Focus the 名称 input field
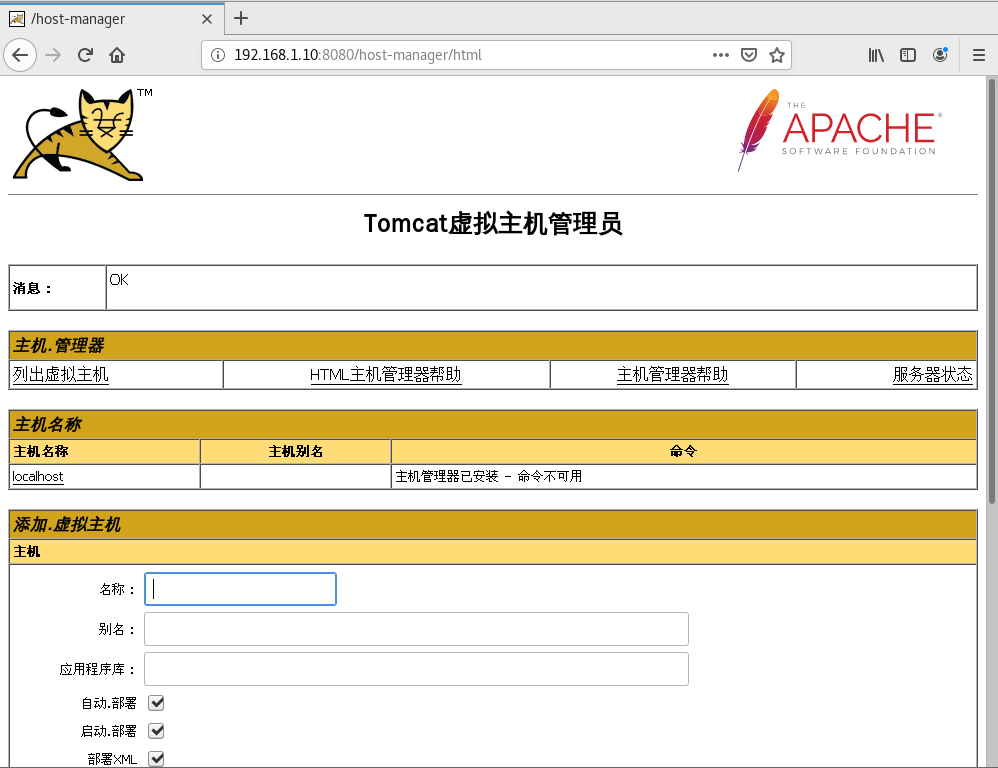 pos(241,589)
